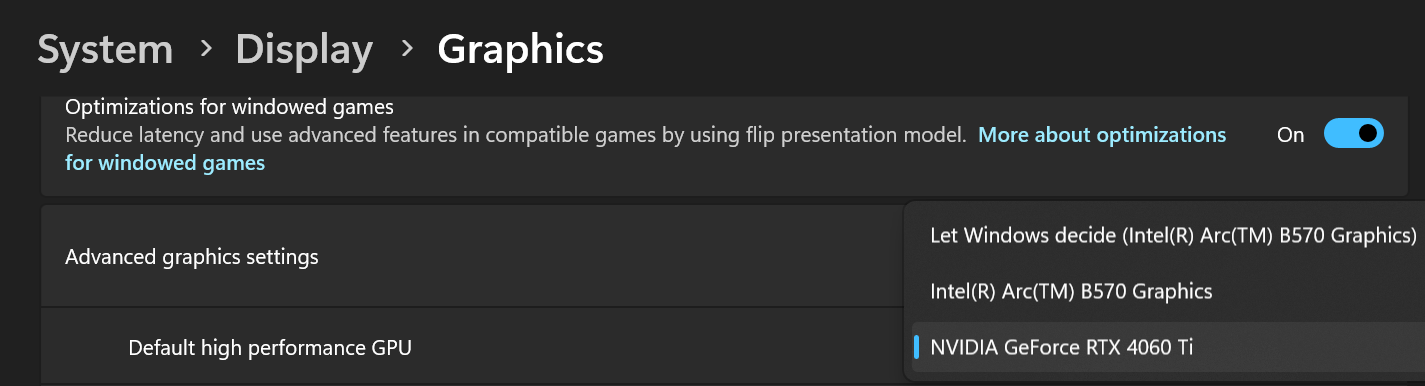Click the Graphics page title

520,49
